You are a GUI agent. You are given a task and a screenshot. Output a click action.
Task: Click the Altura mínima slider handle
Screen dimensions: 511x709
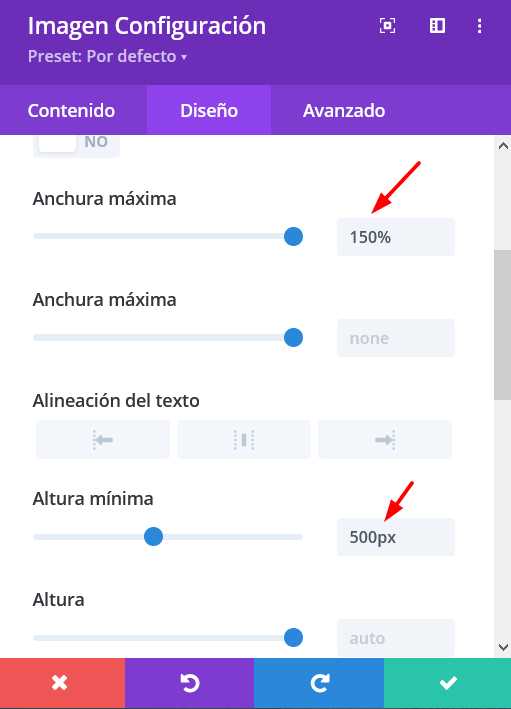coord(153,537)
